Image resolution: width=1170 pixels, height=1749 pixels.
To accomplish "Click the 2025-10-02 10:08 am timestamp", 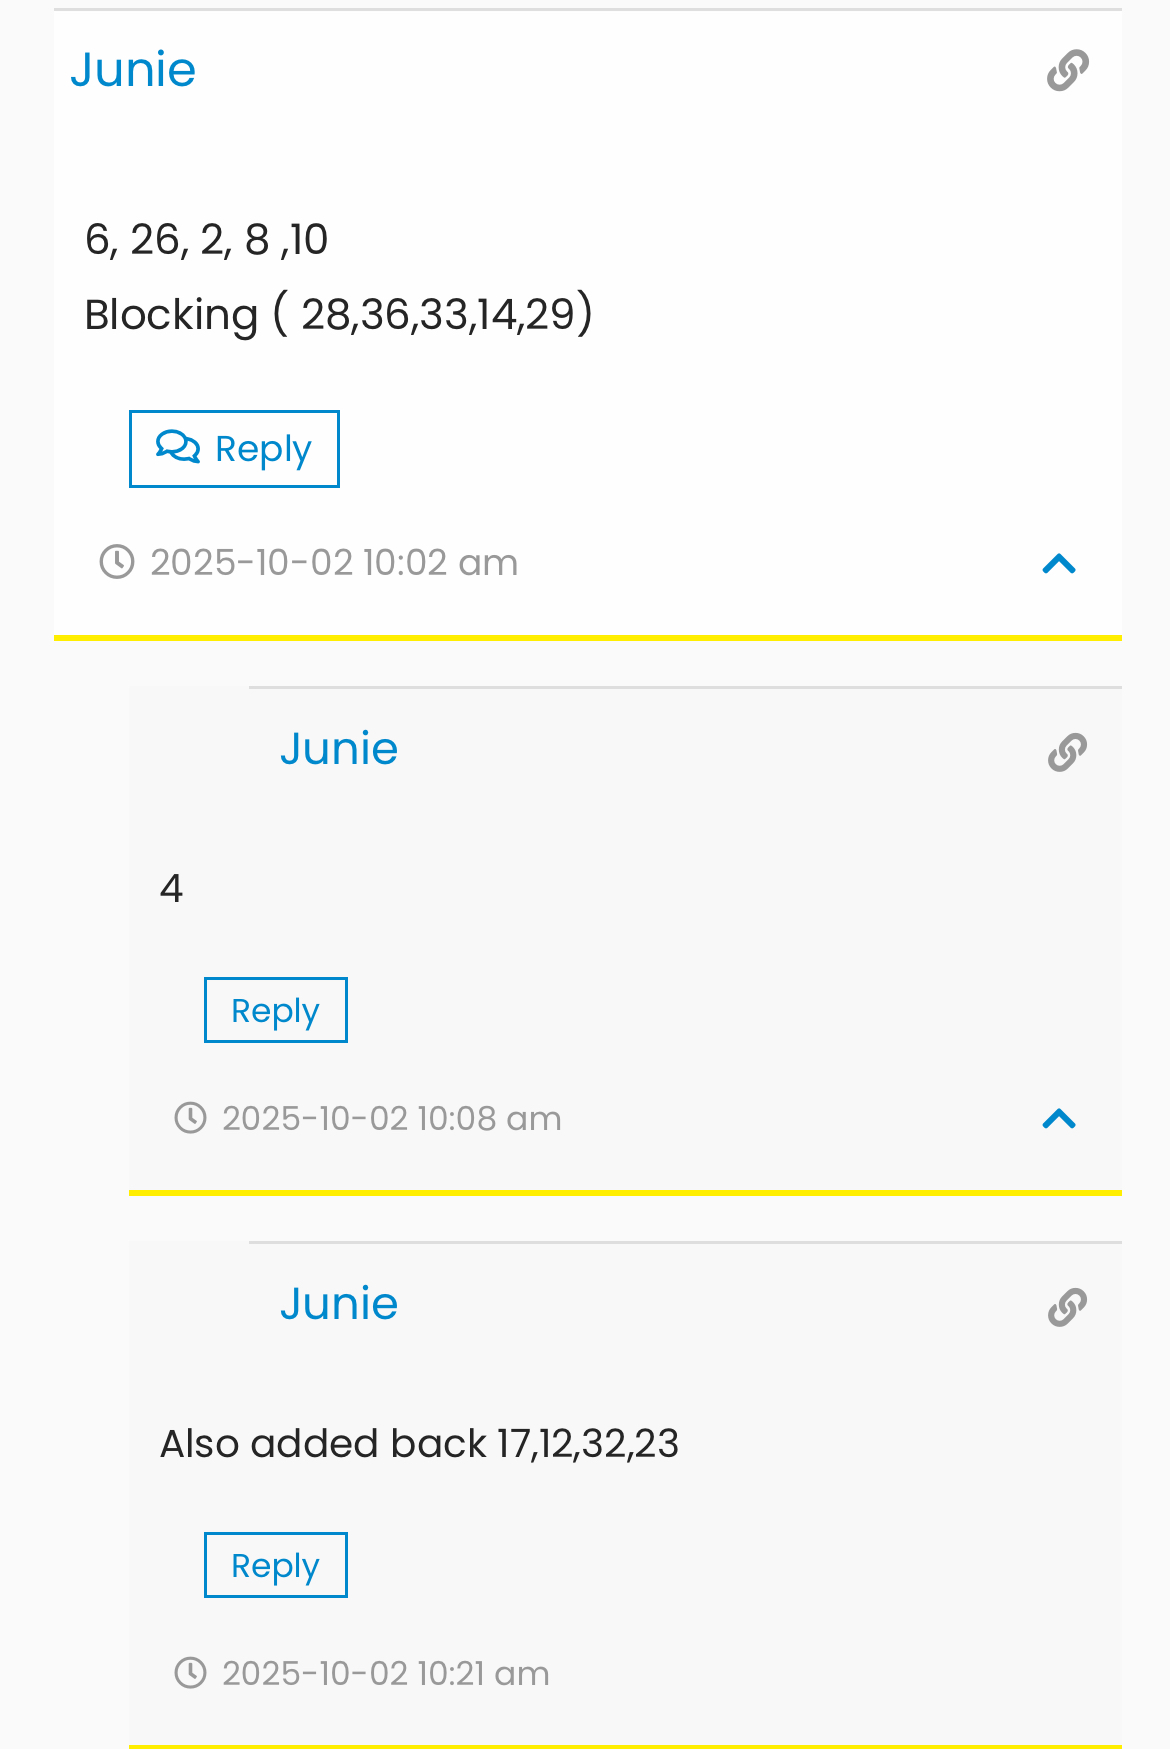I will point(392,1118).
